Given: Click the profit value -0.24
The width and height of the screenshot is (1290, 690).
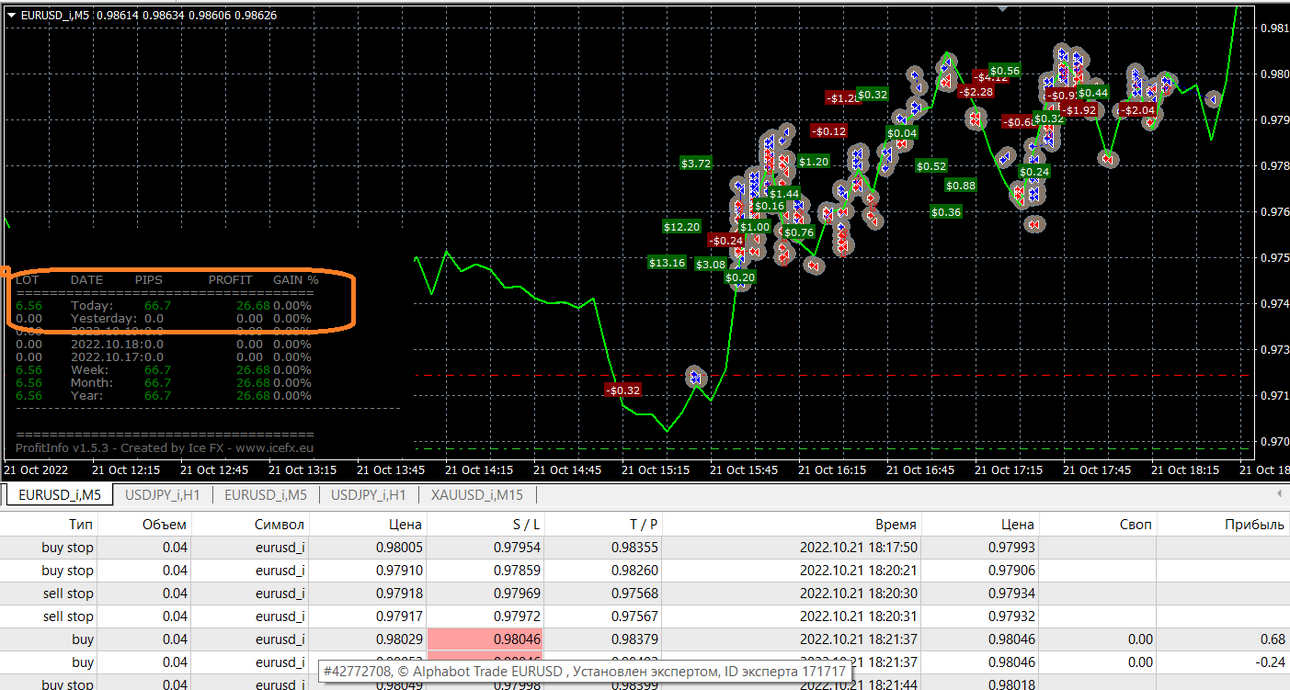Looking at the screenshot, I should point(1270,662).
